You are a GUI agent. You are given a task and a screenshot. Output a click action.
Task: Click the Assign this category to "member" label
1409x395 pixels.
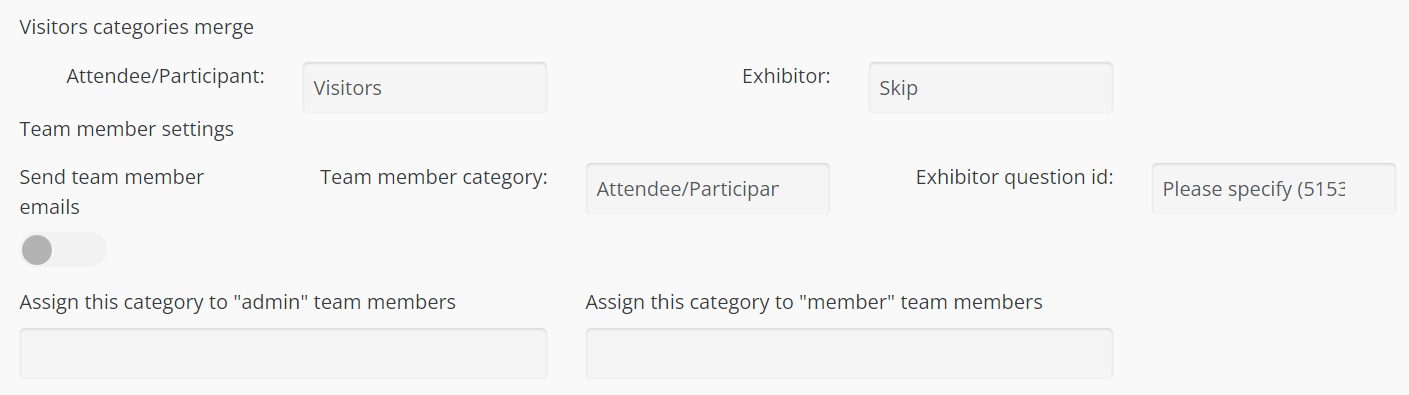coord(814,302)
